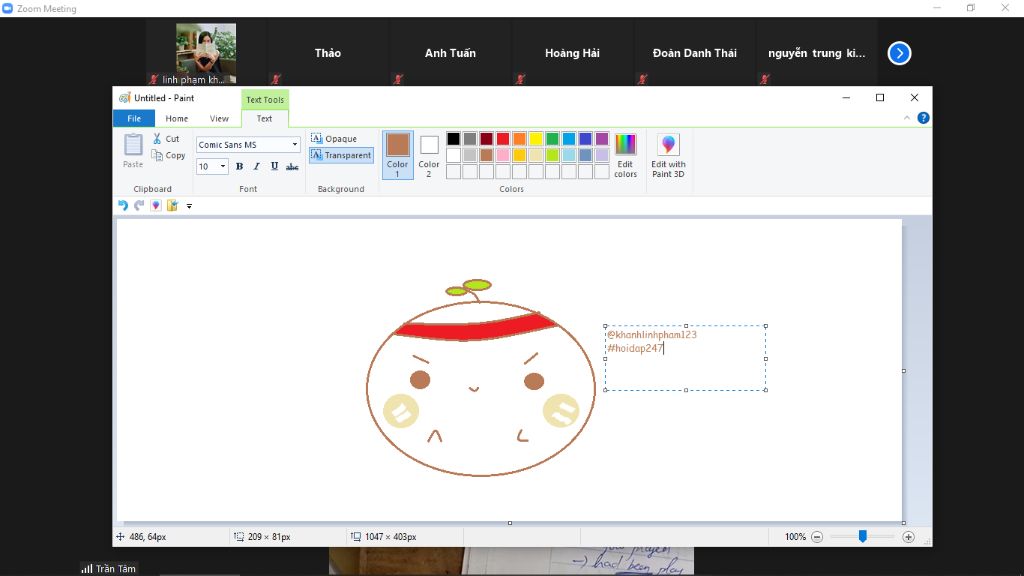Viewport: 1024px width, 576px height.
Task: Select nguyễn trung ki... participant tile
Action: [816, 53]
